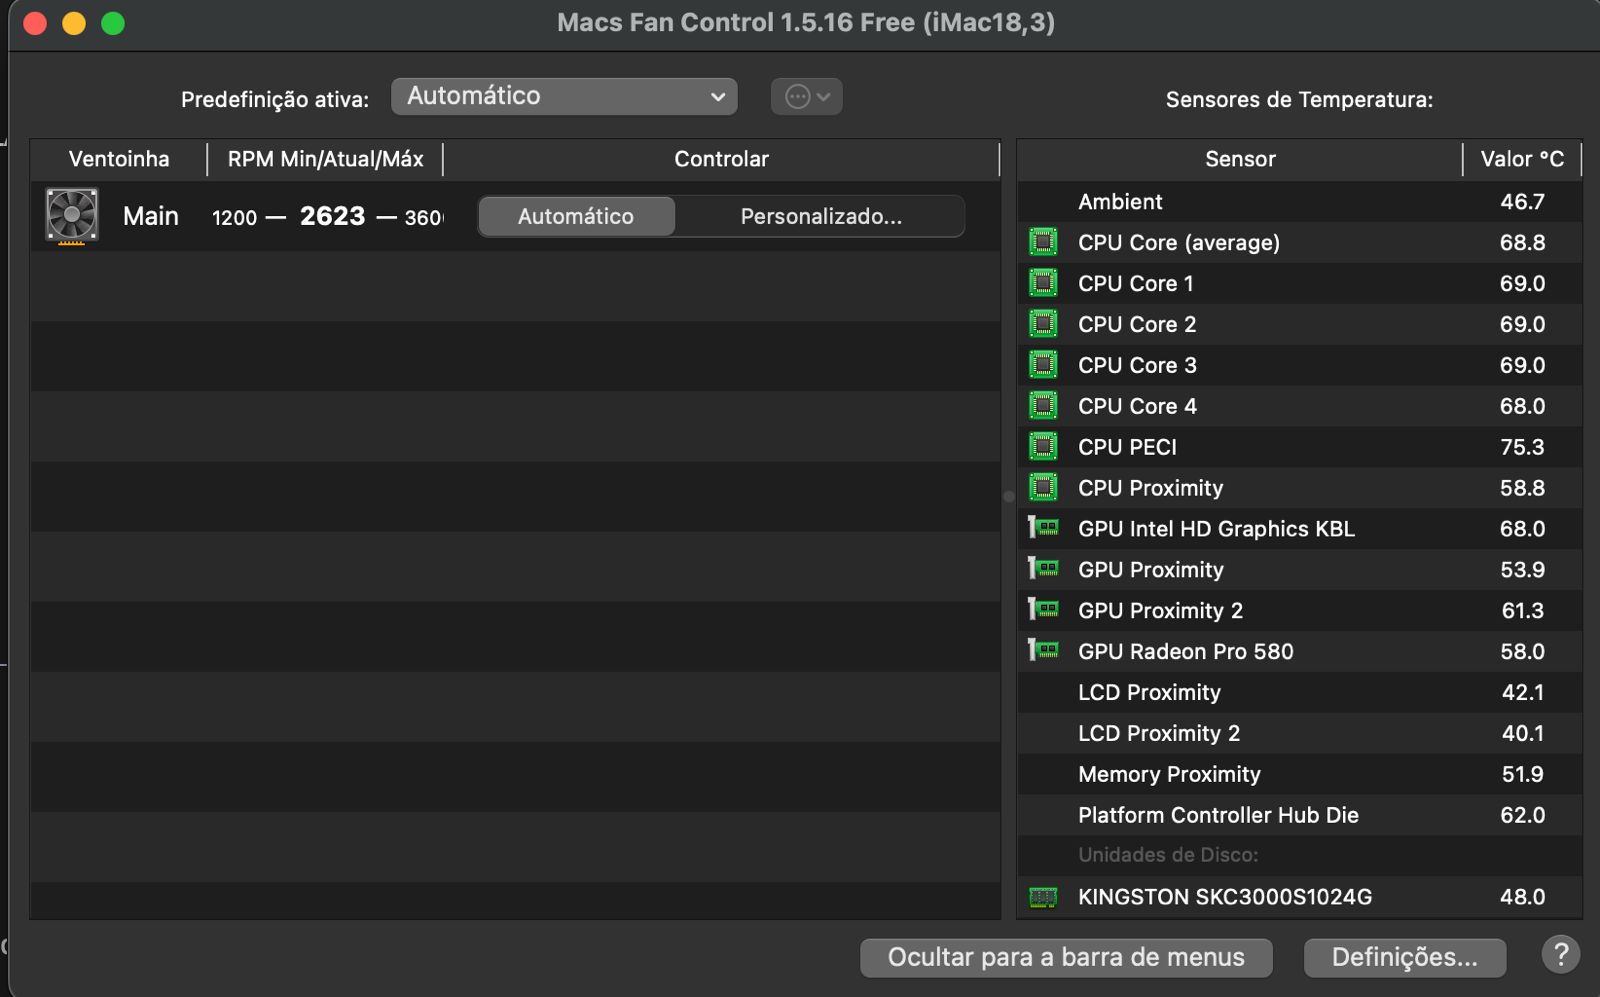Click the GPU Proximity card icon
Viewport: 1600px width, 997px height.
pos(1043,569)
